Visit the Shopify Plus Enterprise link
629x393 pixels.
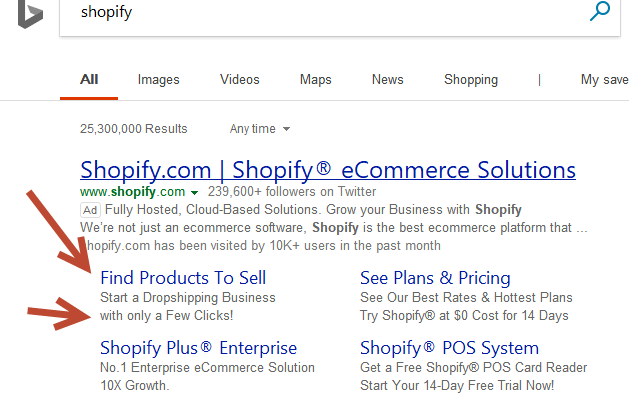[x=199, y=348]
